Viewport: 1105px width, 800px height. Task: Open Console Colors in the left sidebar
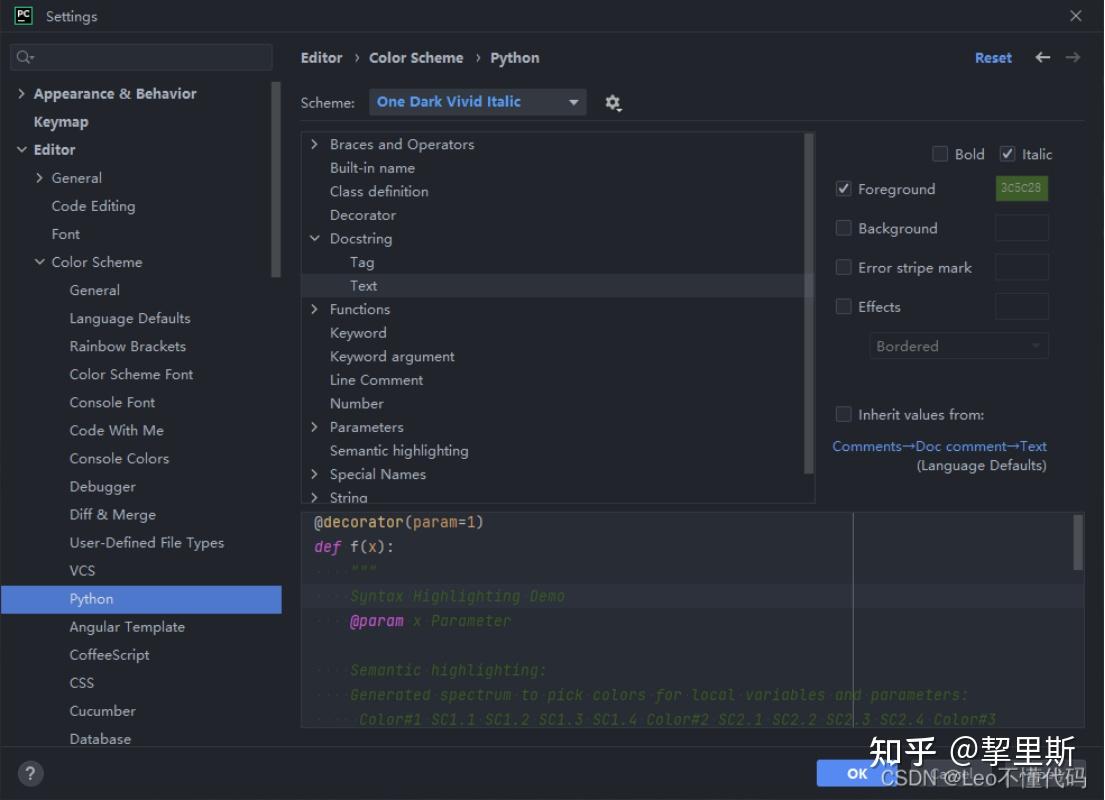[119, 458]
